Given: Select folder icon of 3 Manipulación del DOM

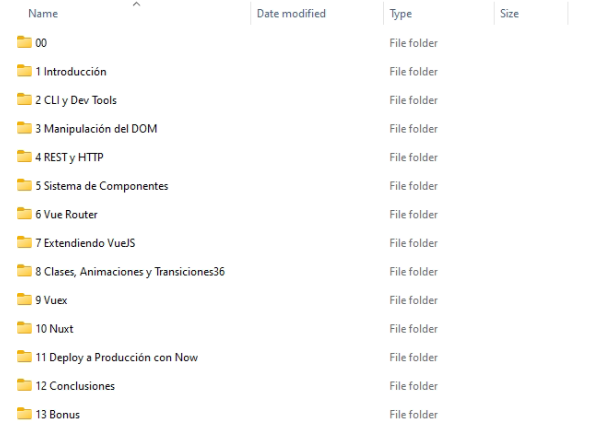Looking at the screenshot, I should tap(24, 128).
